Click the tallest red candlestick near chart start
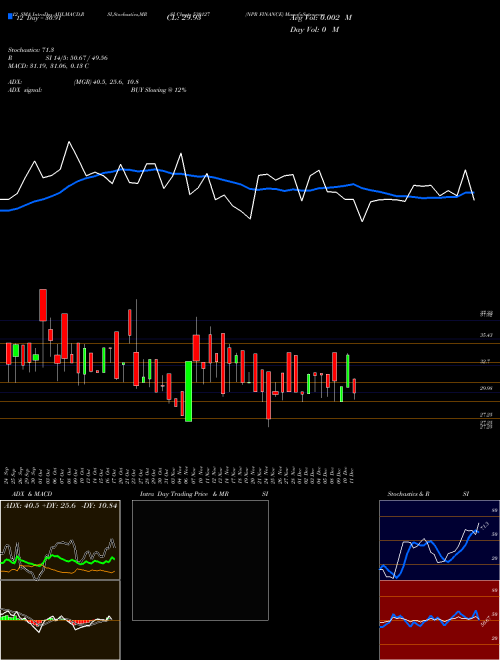The width and height of the screenshot is (500, 660). (43, 305)
